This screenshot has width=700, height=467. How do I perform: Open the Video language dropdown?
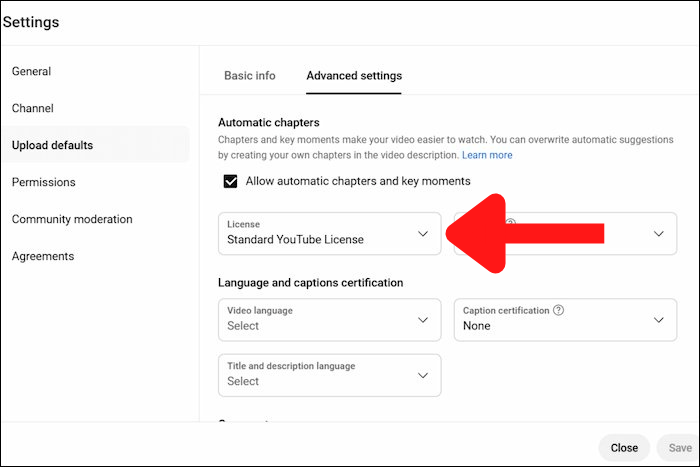pyautogui.click(x=329, y=320)
